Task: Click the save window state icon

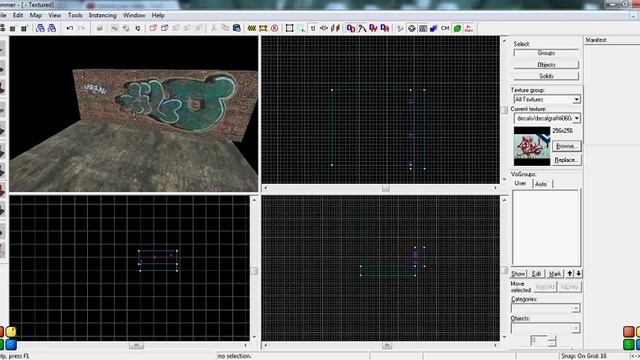Action: (x=52, y=28)
